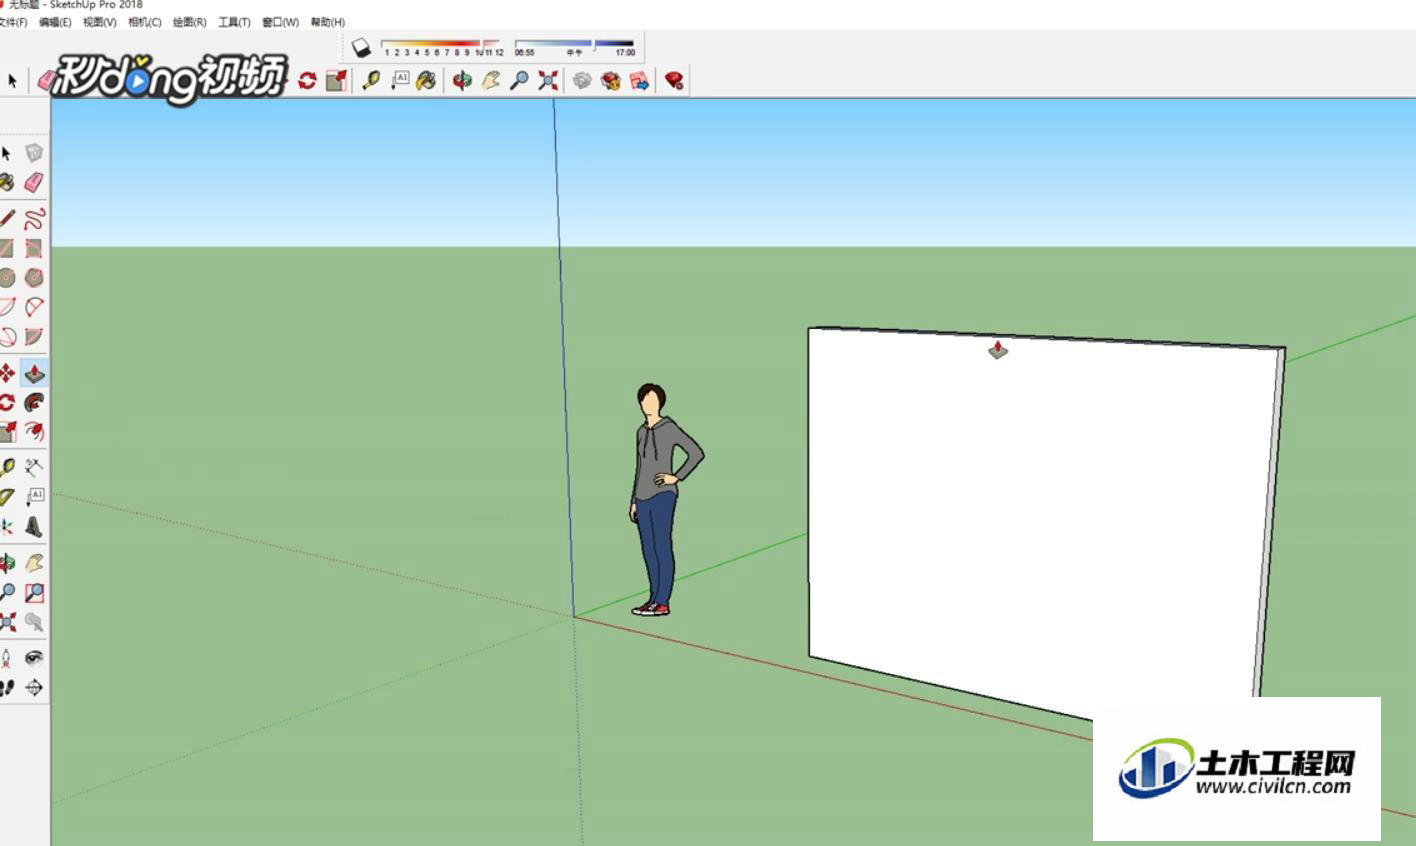
Task: Pick the Rotate tool in the left palette
Action: (x=6, y=402)
